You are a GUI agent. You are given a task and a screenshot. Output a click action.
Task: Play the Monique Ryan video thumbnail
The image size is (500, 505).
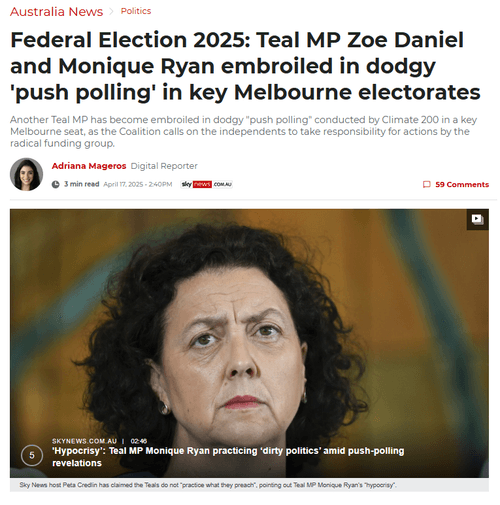click(249, 343)
